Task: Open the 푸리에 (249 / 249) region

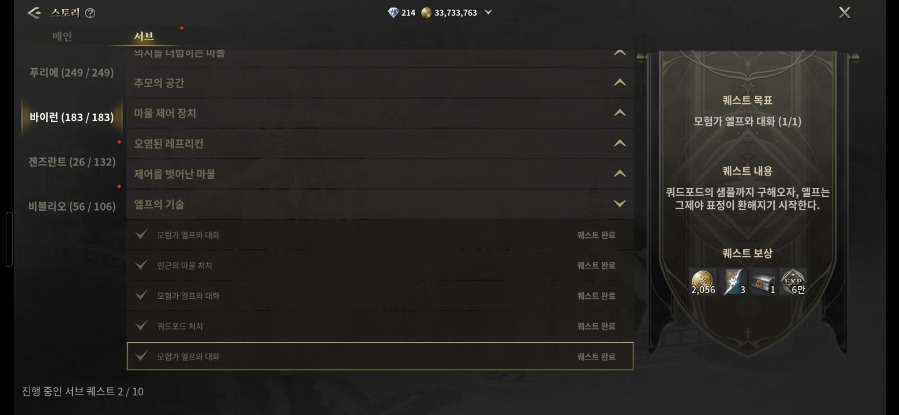Action: tap(71, 73)
